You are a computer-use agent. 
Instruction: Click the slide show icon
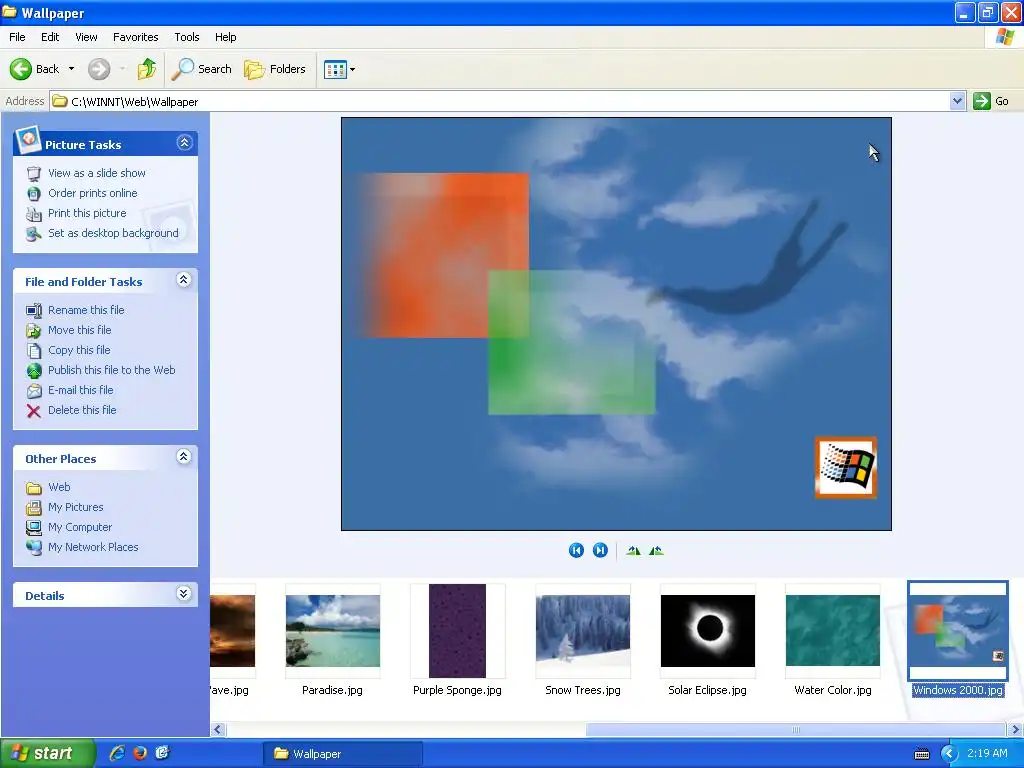pyautogui.click(x=34, y=173)
